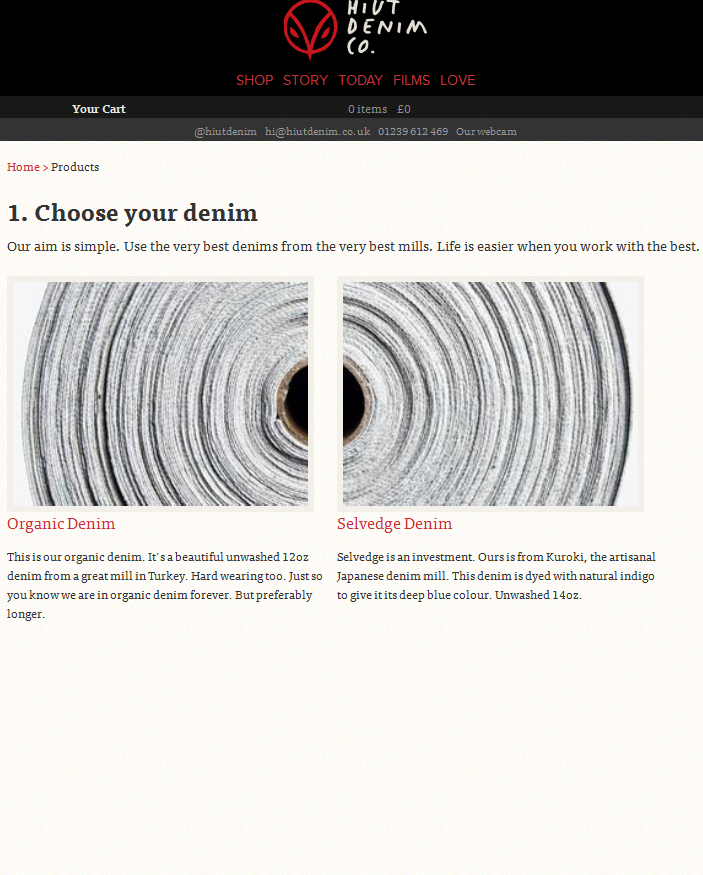Select the Organic Denim roll image

(160, 394)
